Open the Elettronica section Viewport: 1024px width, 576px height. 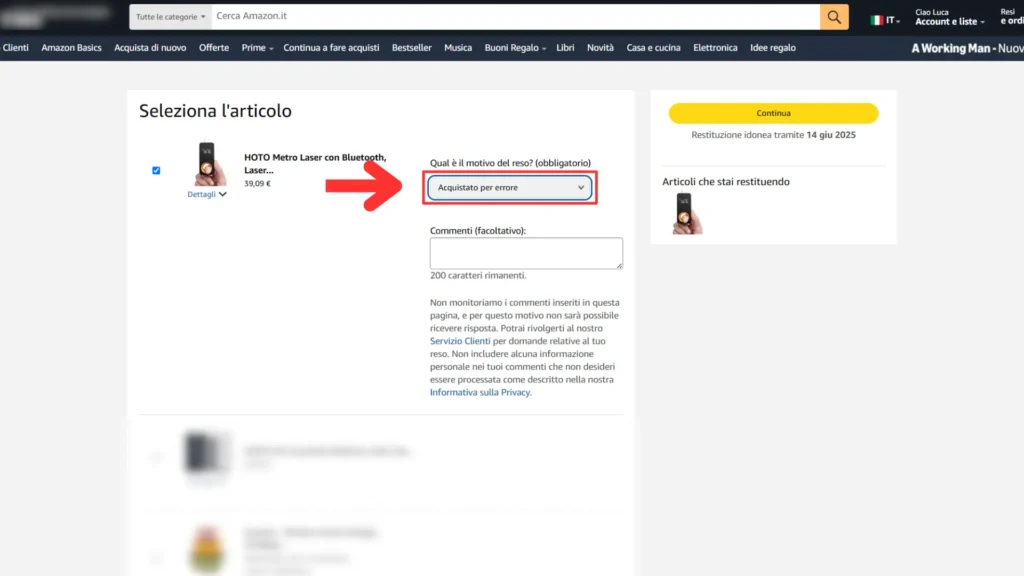coord(715,48)
